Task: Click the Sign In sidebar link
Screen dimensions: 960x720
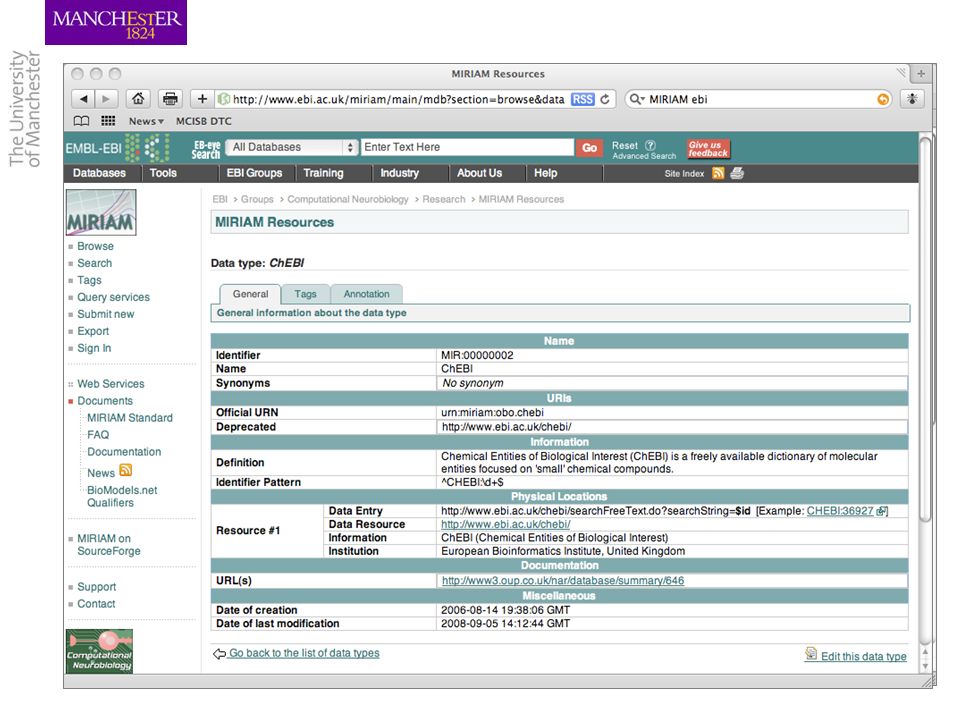Action: click(x=94, y=348)
